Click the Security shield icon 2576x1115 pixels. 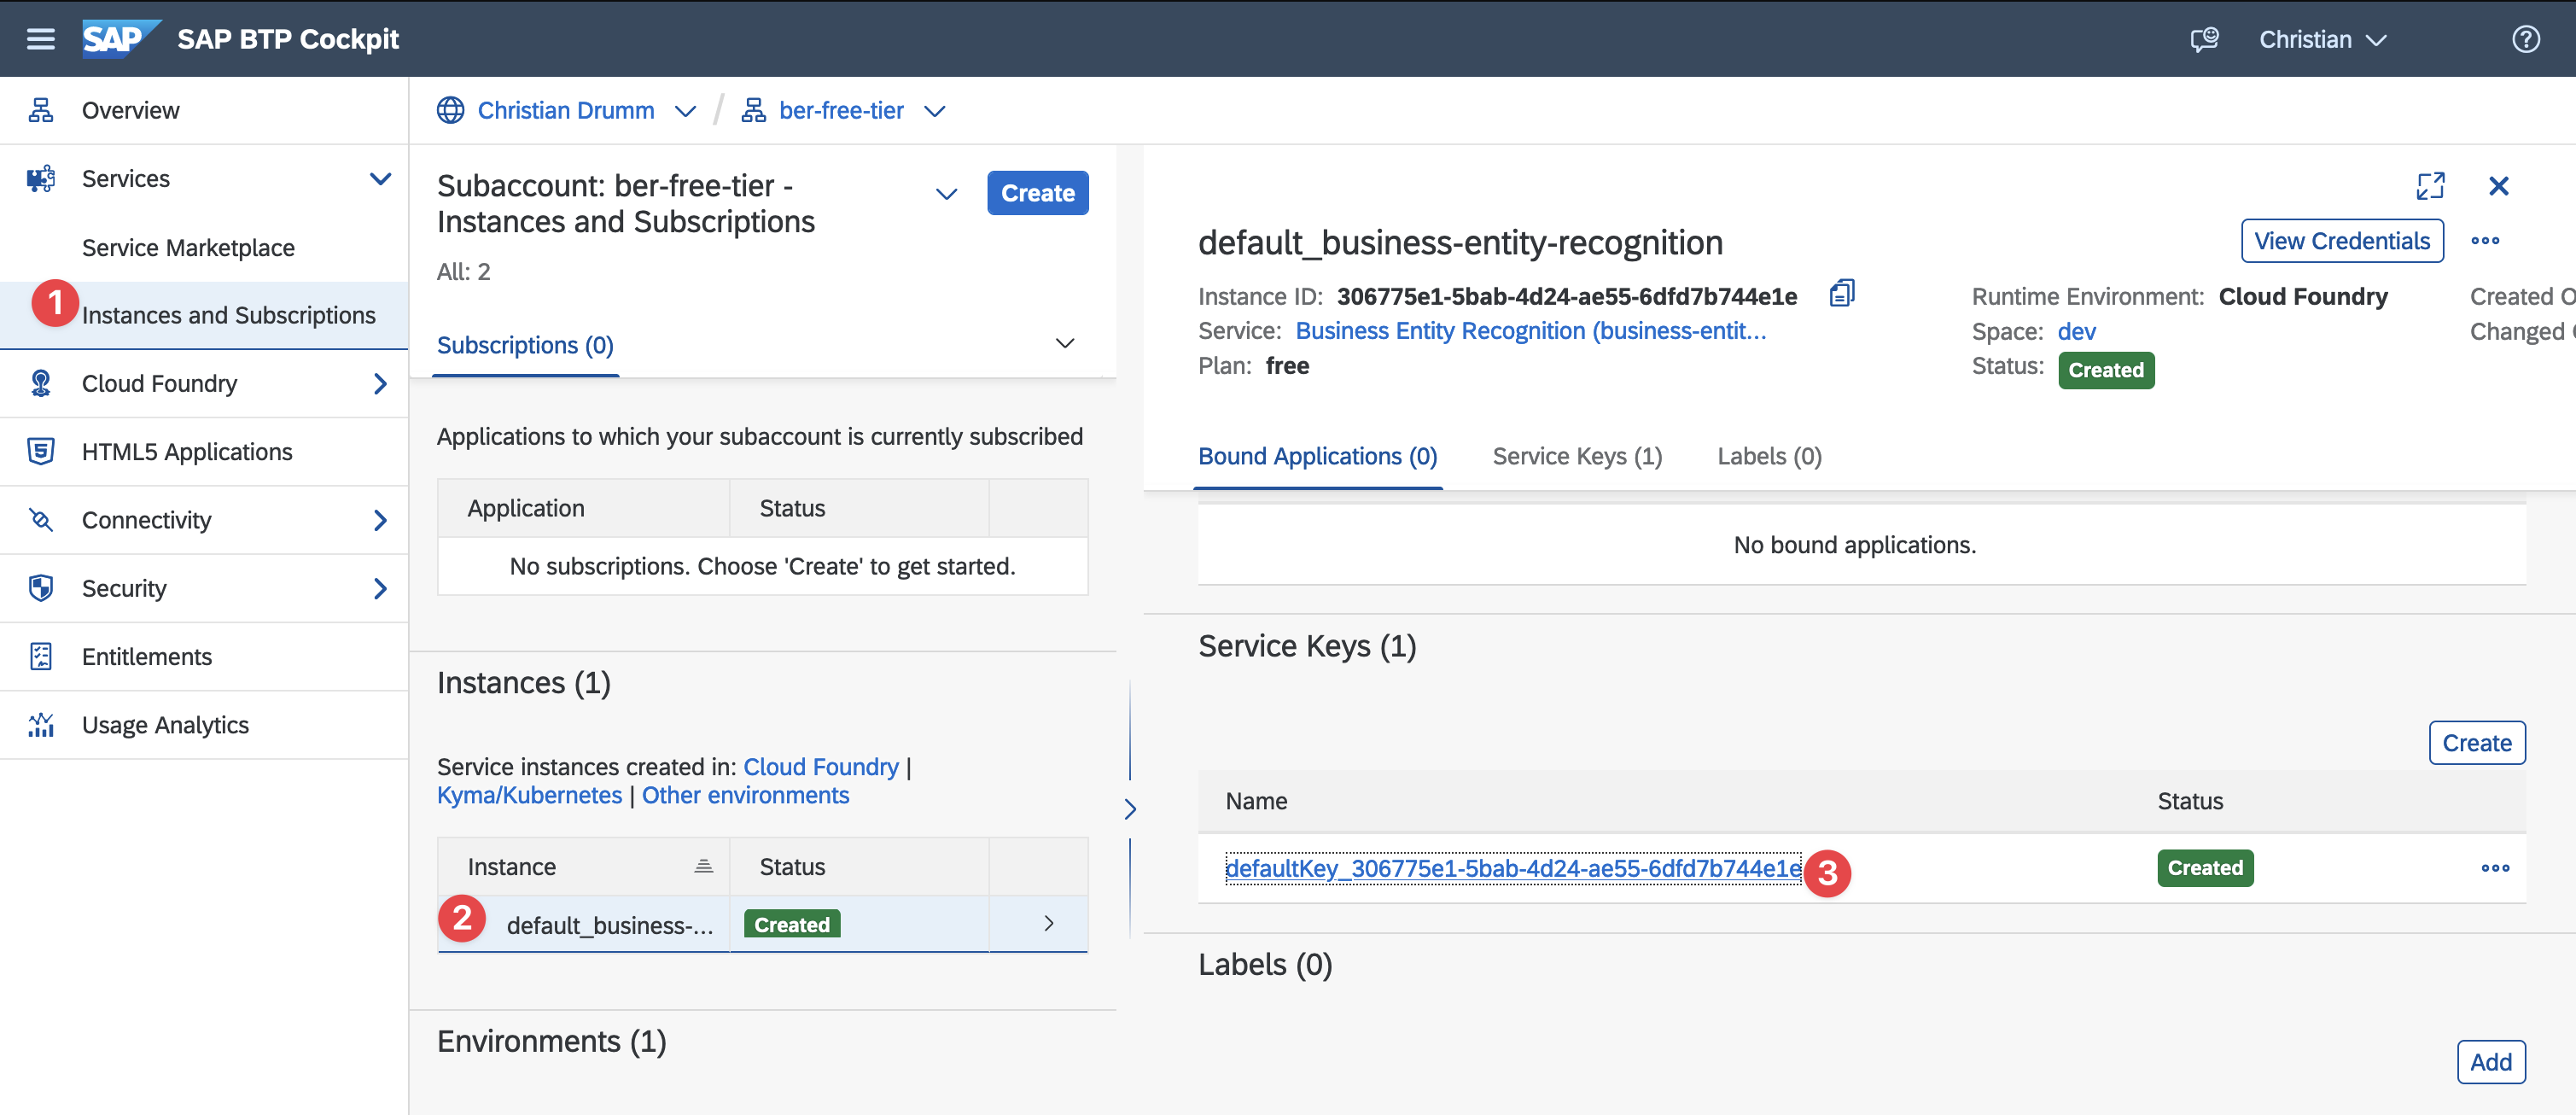click(x=41, y=588)
